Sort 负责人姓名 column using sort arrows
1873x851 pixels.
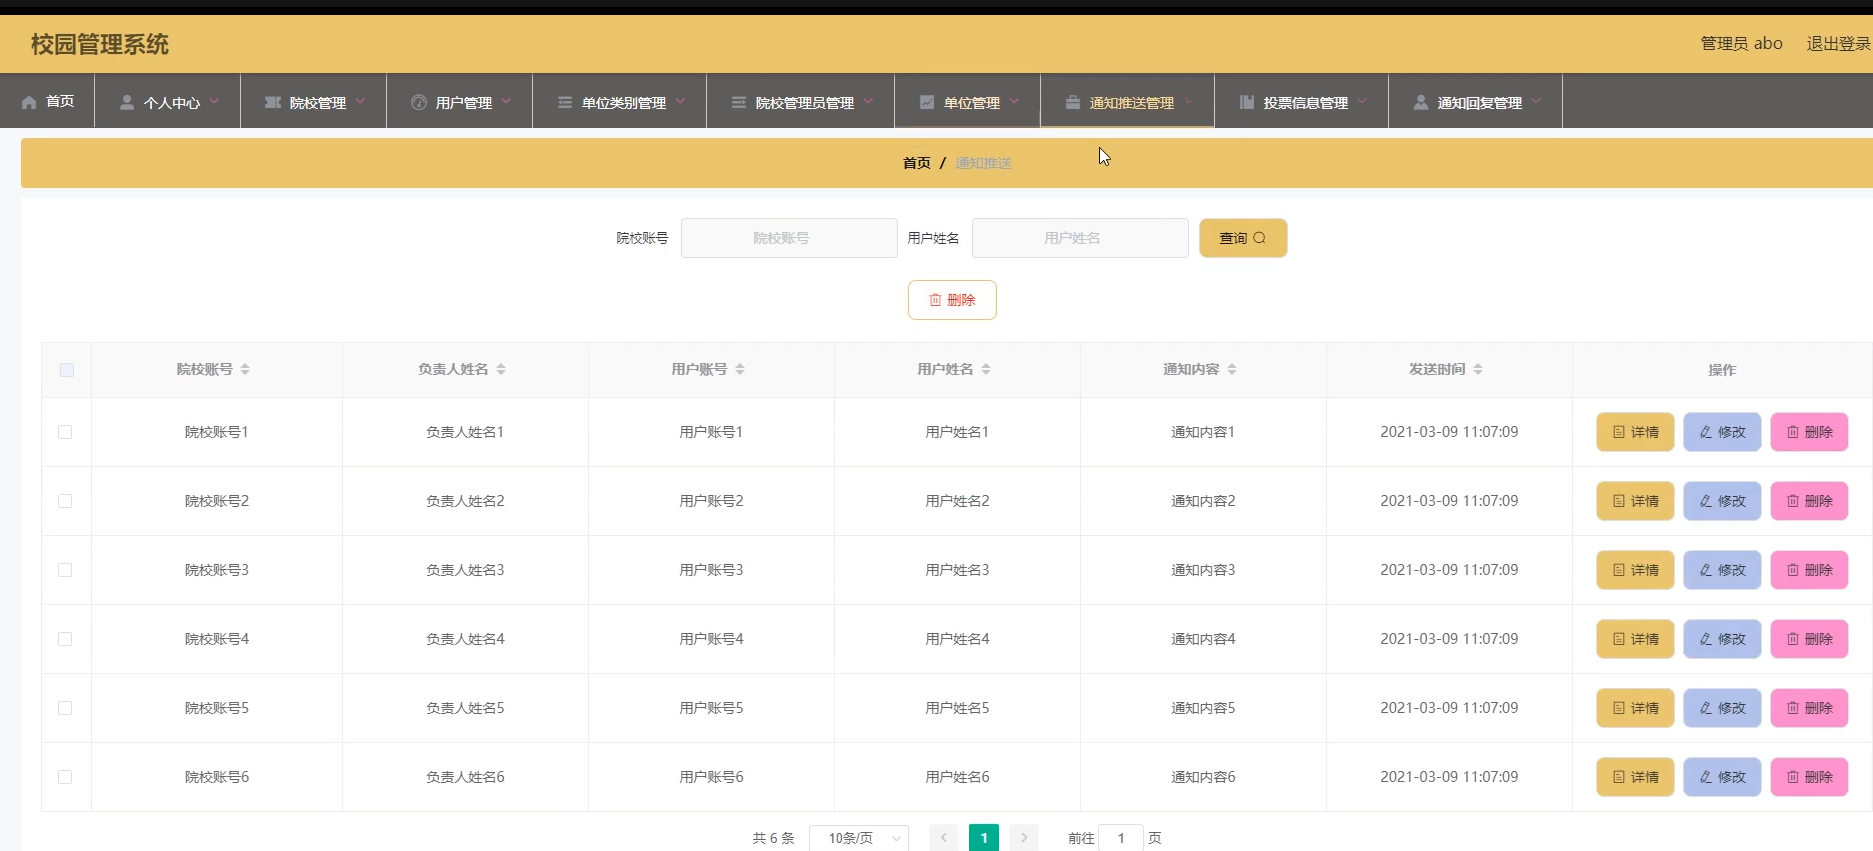click(501, 369)
